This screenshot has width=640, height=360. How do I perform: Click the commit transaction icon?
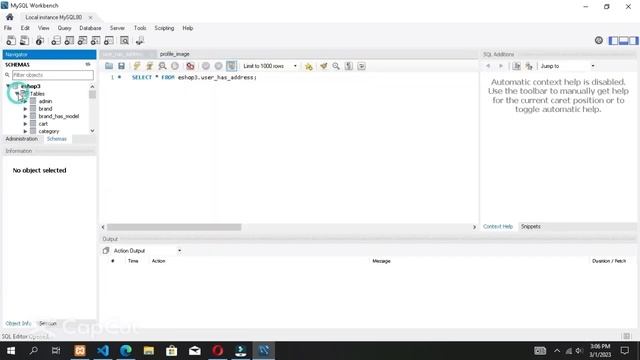coord(206,66)
